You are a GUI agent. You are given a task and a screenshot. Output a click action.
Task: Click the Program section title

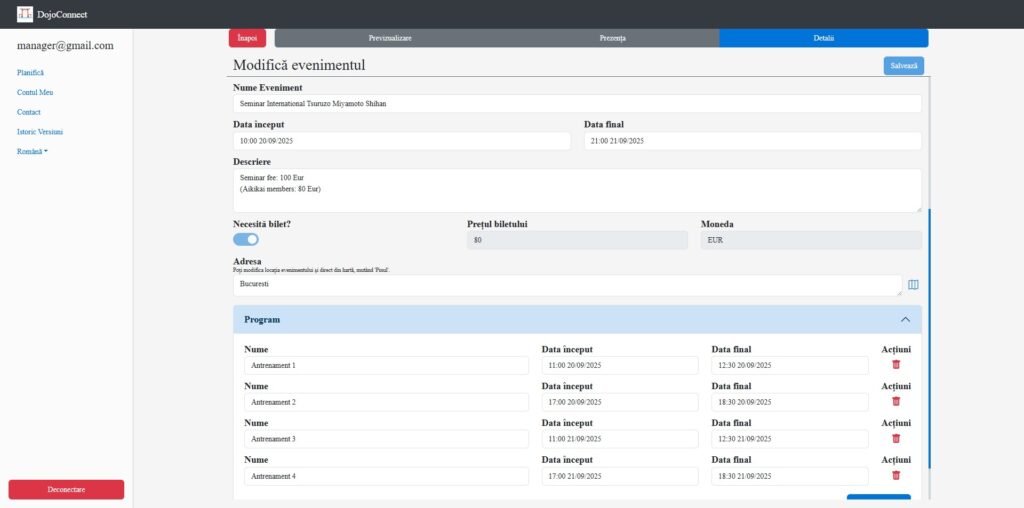(262, 320)
